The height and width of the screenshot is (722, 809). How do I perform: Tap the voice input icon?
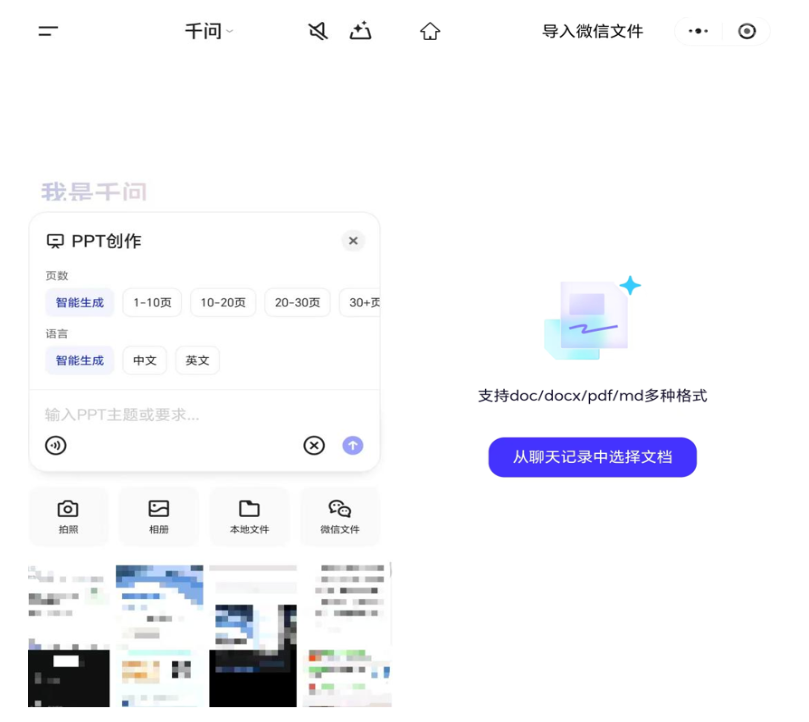tap(56, 445)
